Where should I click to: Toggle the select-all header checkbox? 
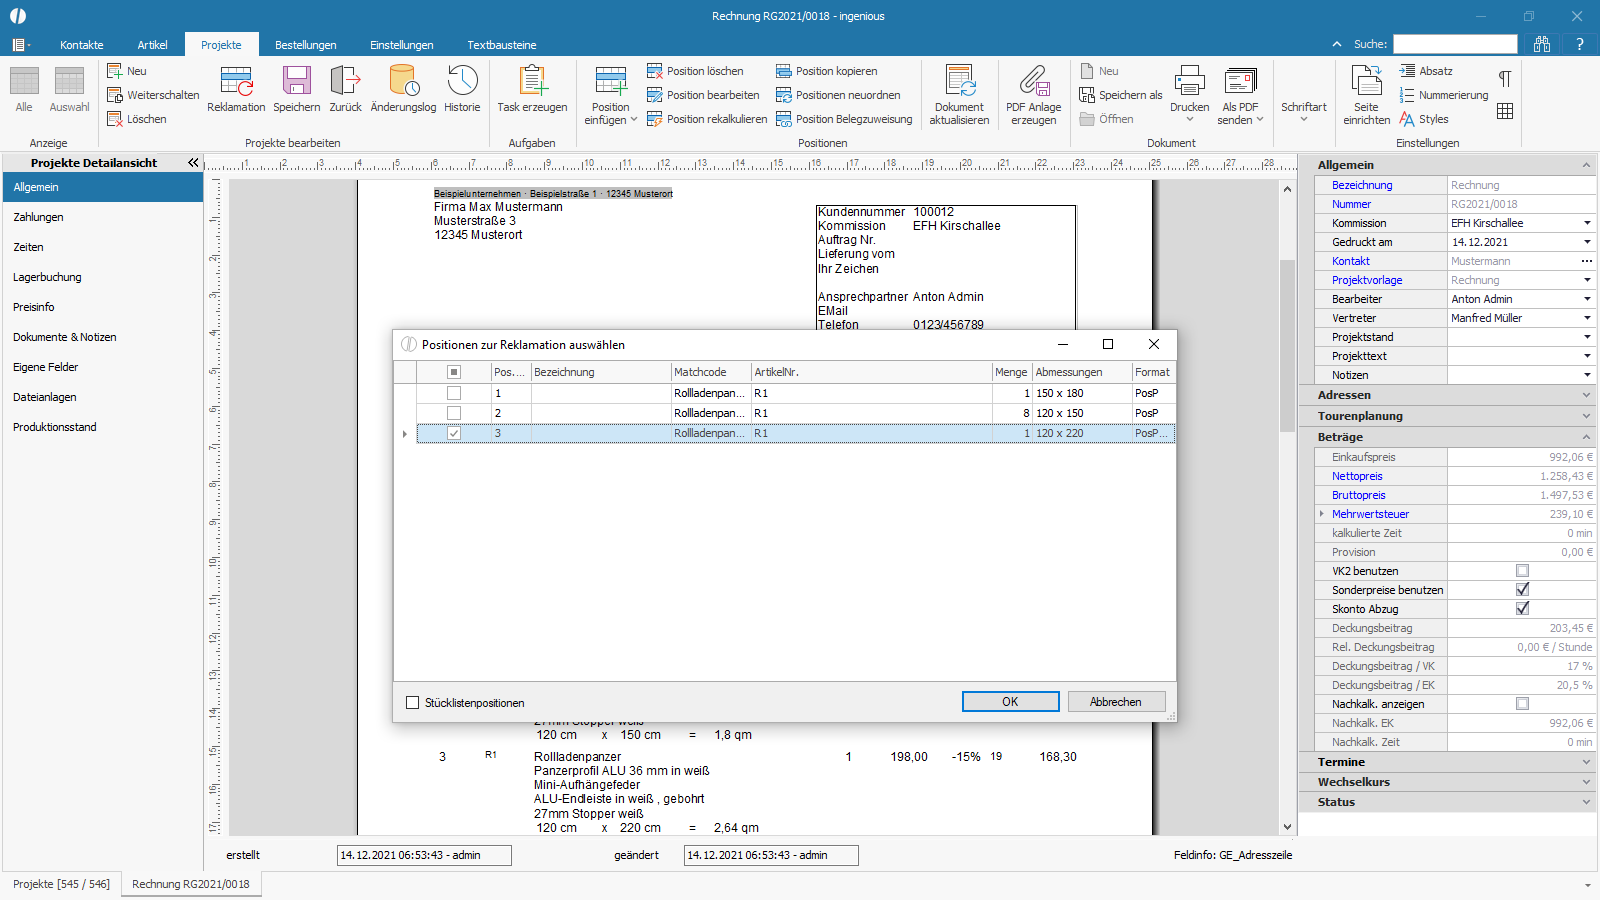[x=454, y=372]
